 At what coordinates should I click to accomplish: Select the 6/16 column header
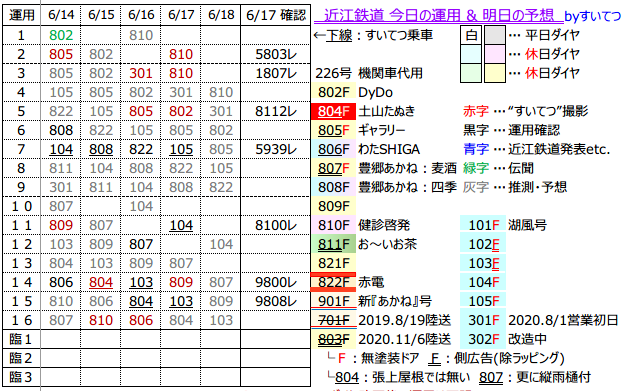(x=141, y=15)
